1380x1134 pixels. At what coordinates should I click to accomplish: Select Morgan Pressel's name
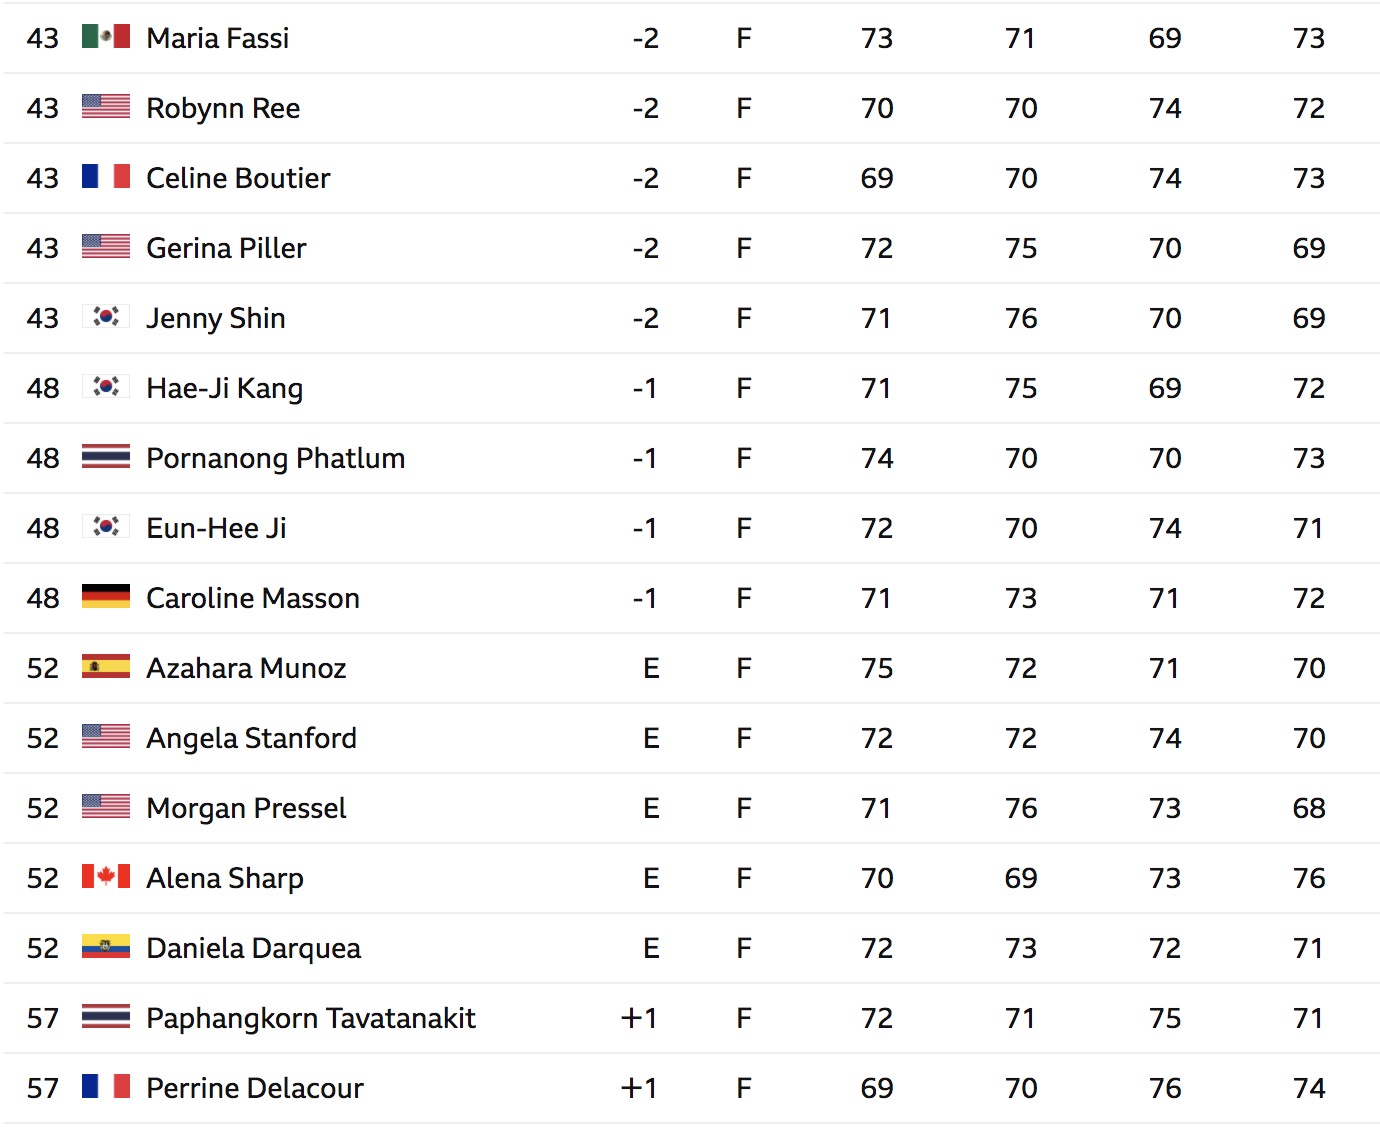(x=246, y=808)
